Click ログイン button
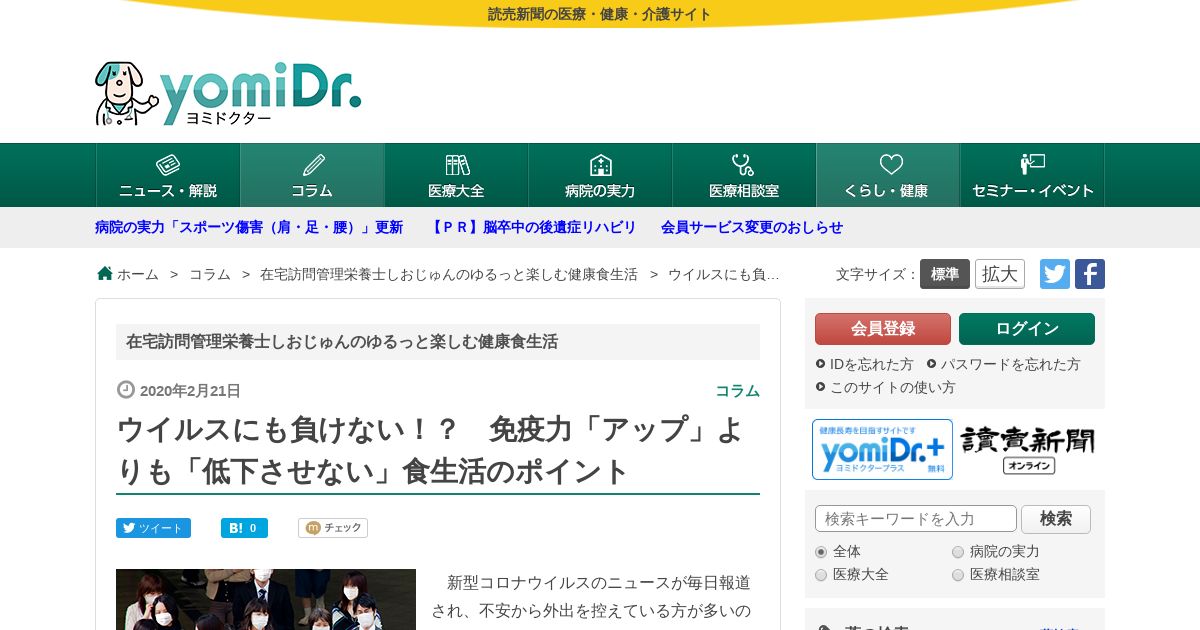 click(1027, 329)
